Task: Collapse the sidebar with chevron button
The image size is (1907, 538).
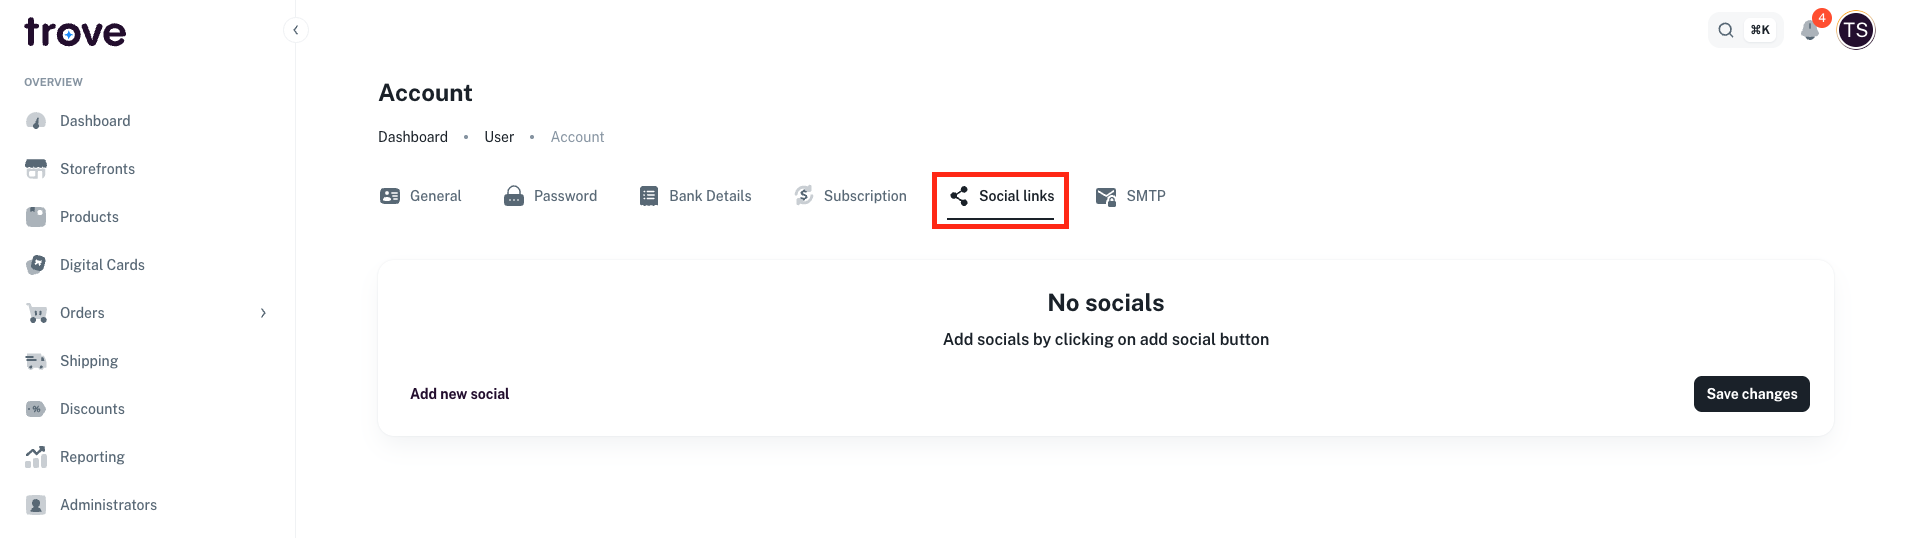Action: [295, 30]
